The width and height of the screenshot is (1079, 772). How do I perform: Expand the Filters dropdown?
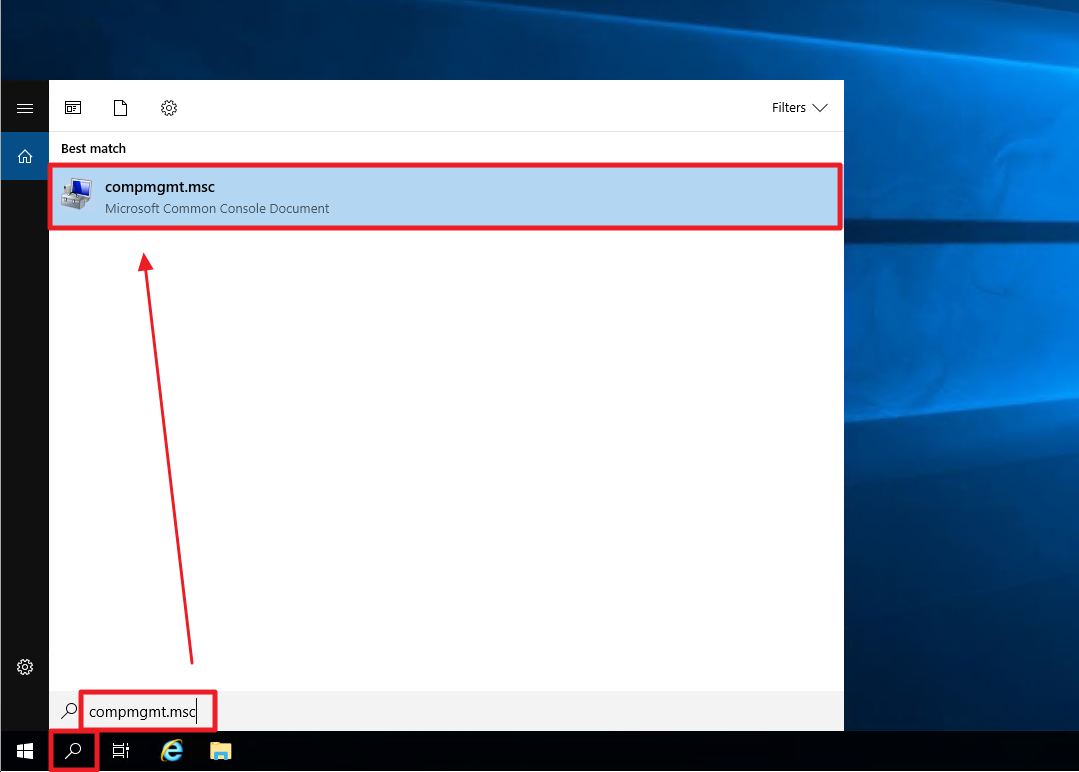[799, 107]
